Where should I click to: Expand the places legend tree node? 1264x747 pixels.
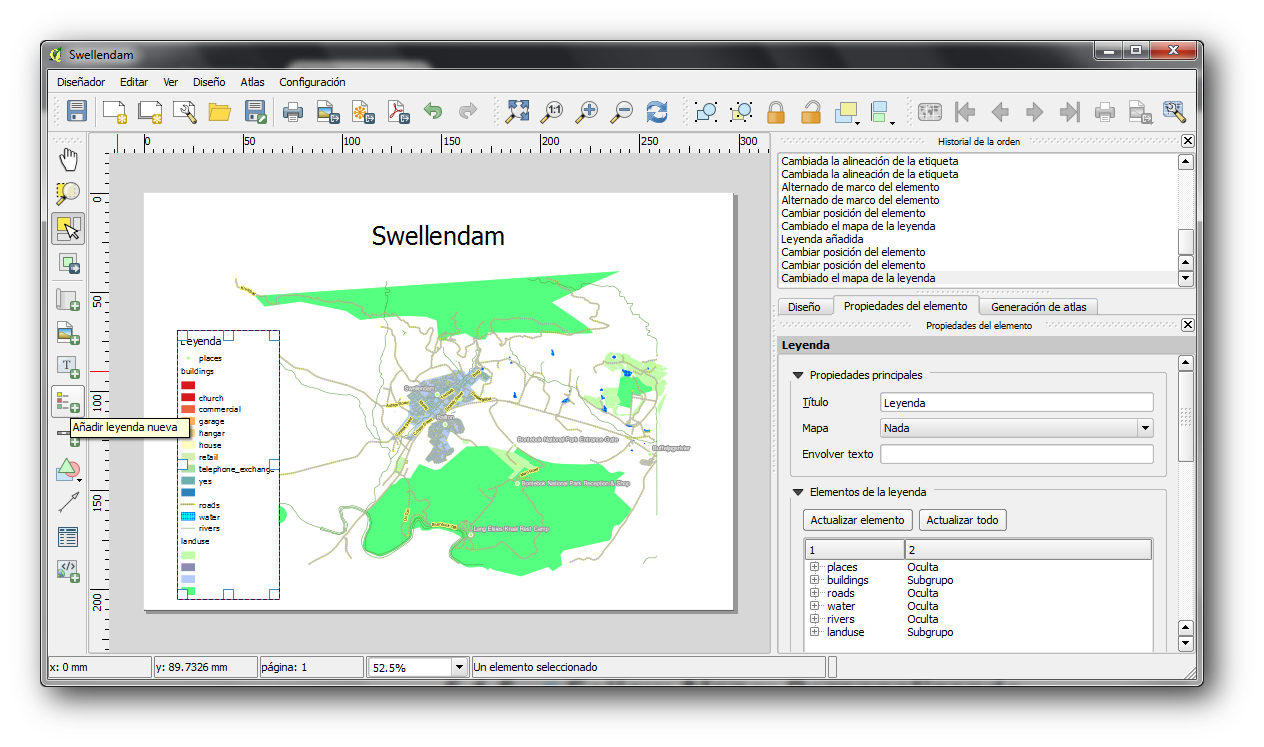tap(815, 567)
